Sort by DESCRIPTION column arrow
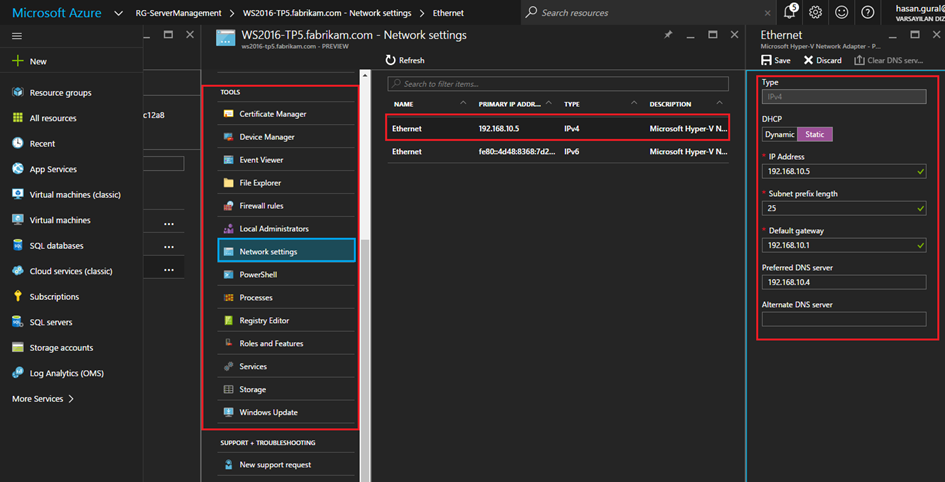Screen dimensions: 945x482 tap(720, 103)
